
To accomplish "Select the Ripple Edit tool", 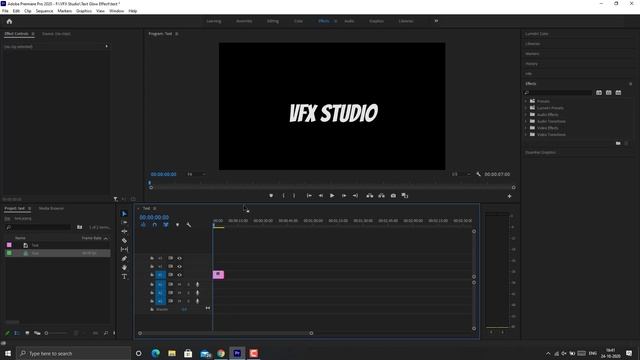I will [124, 231].
